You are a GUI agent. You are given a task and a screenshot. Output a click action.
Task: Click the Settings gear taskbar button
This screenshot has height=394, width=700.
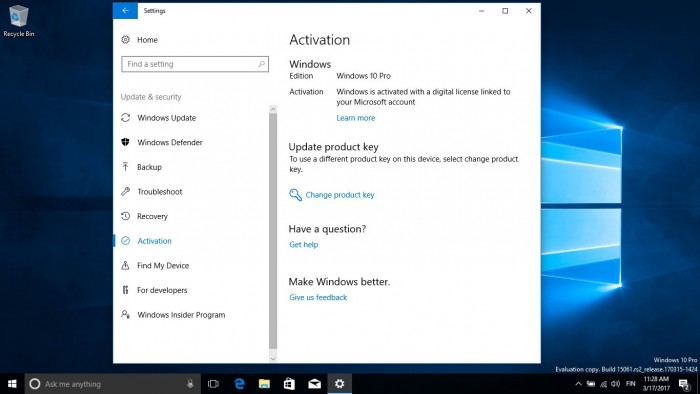(339, 384)
